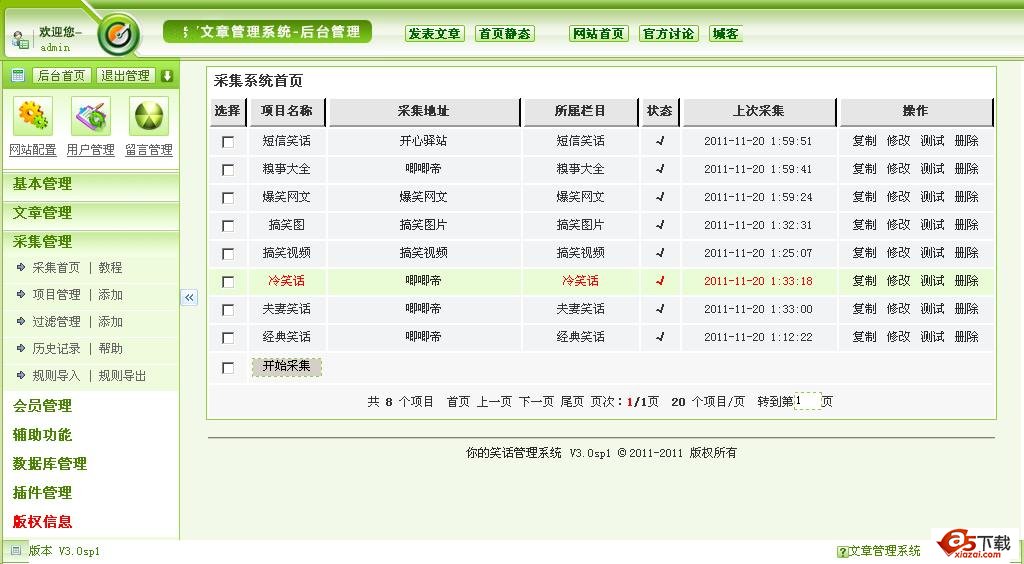Tick the checkbox for 糗事大全
Viewport: 1024px width, 564px height.
pyautogui.click(x=228, y=170)
